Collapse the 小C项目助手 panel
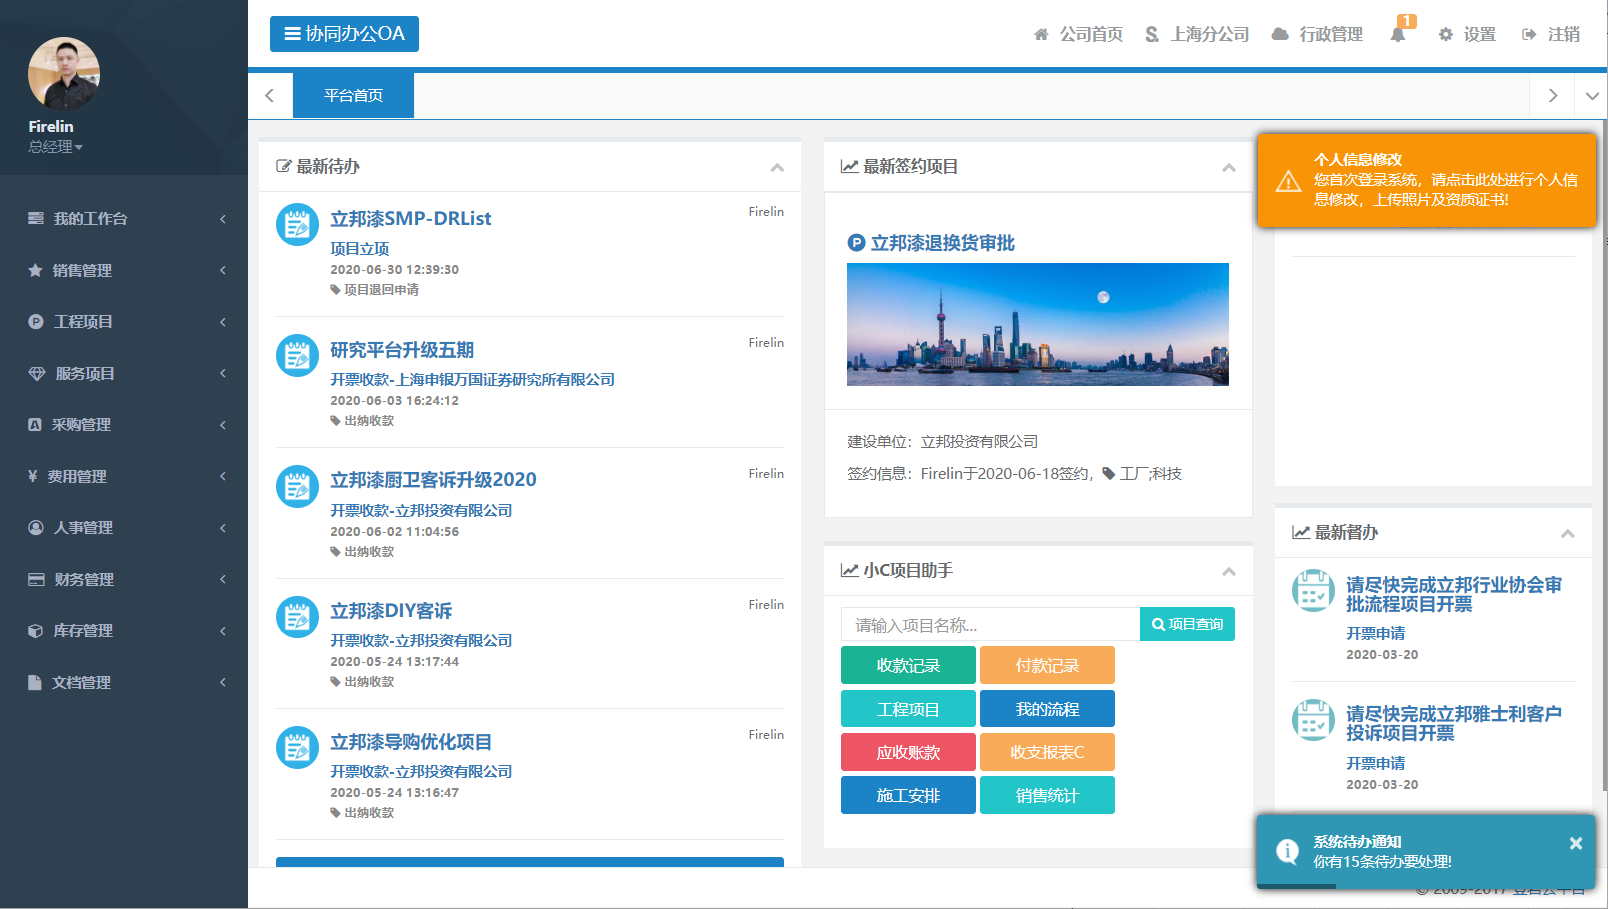The height and width of the screenshot is (909, 1608). click(1229, 572)
